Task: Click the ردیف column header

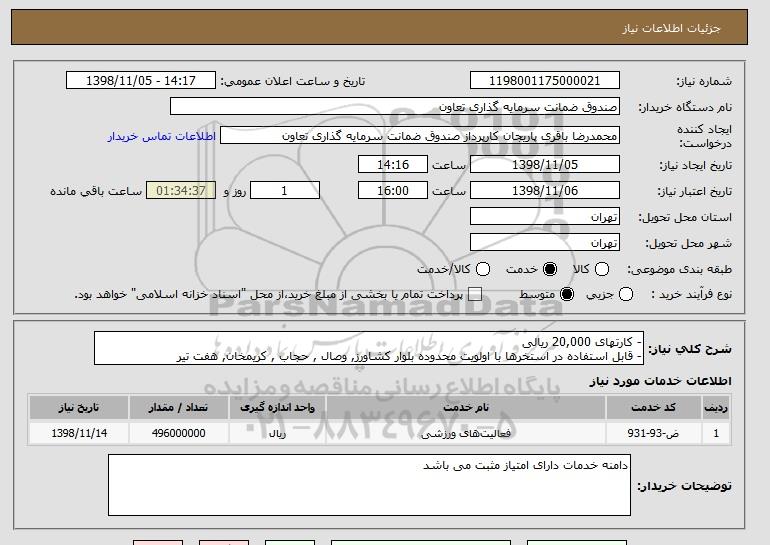Action: click(x=716, y=408)
